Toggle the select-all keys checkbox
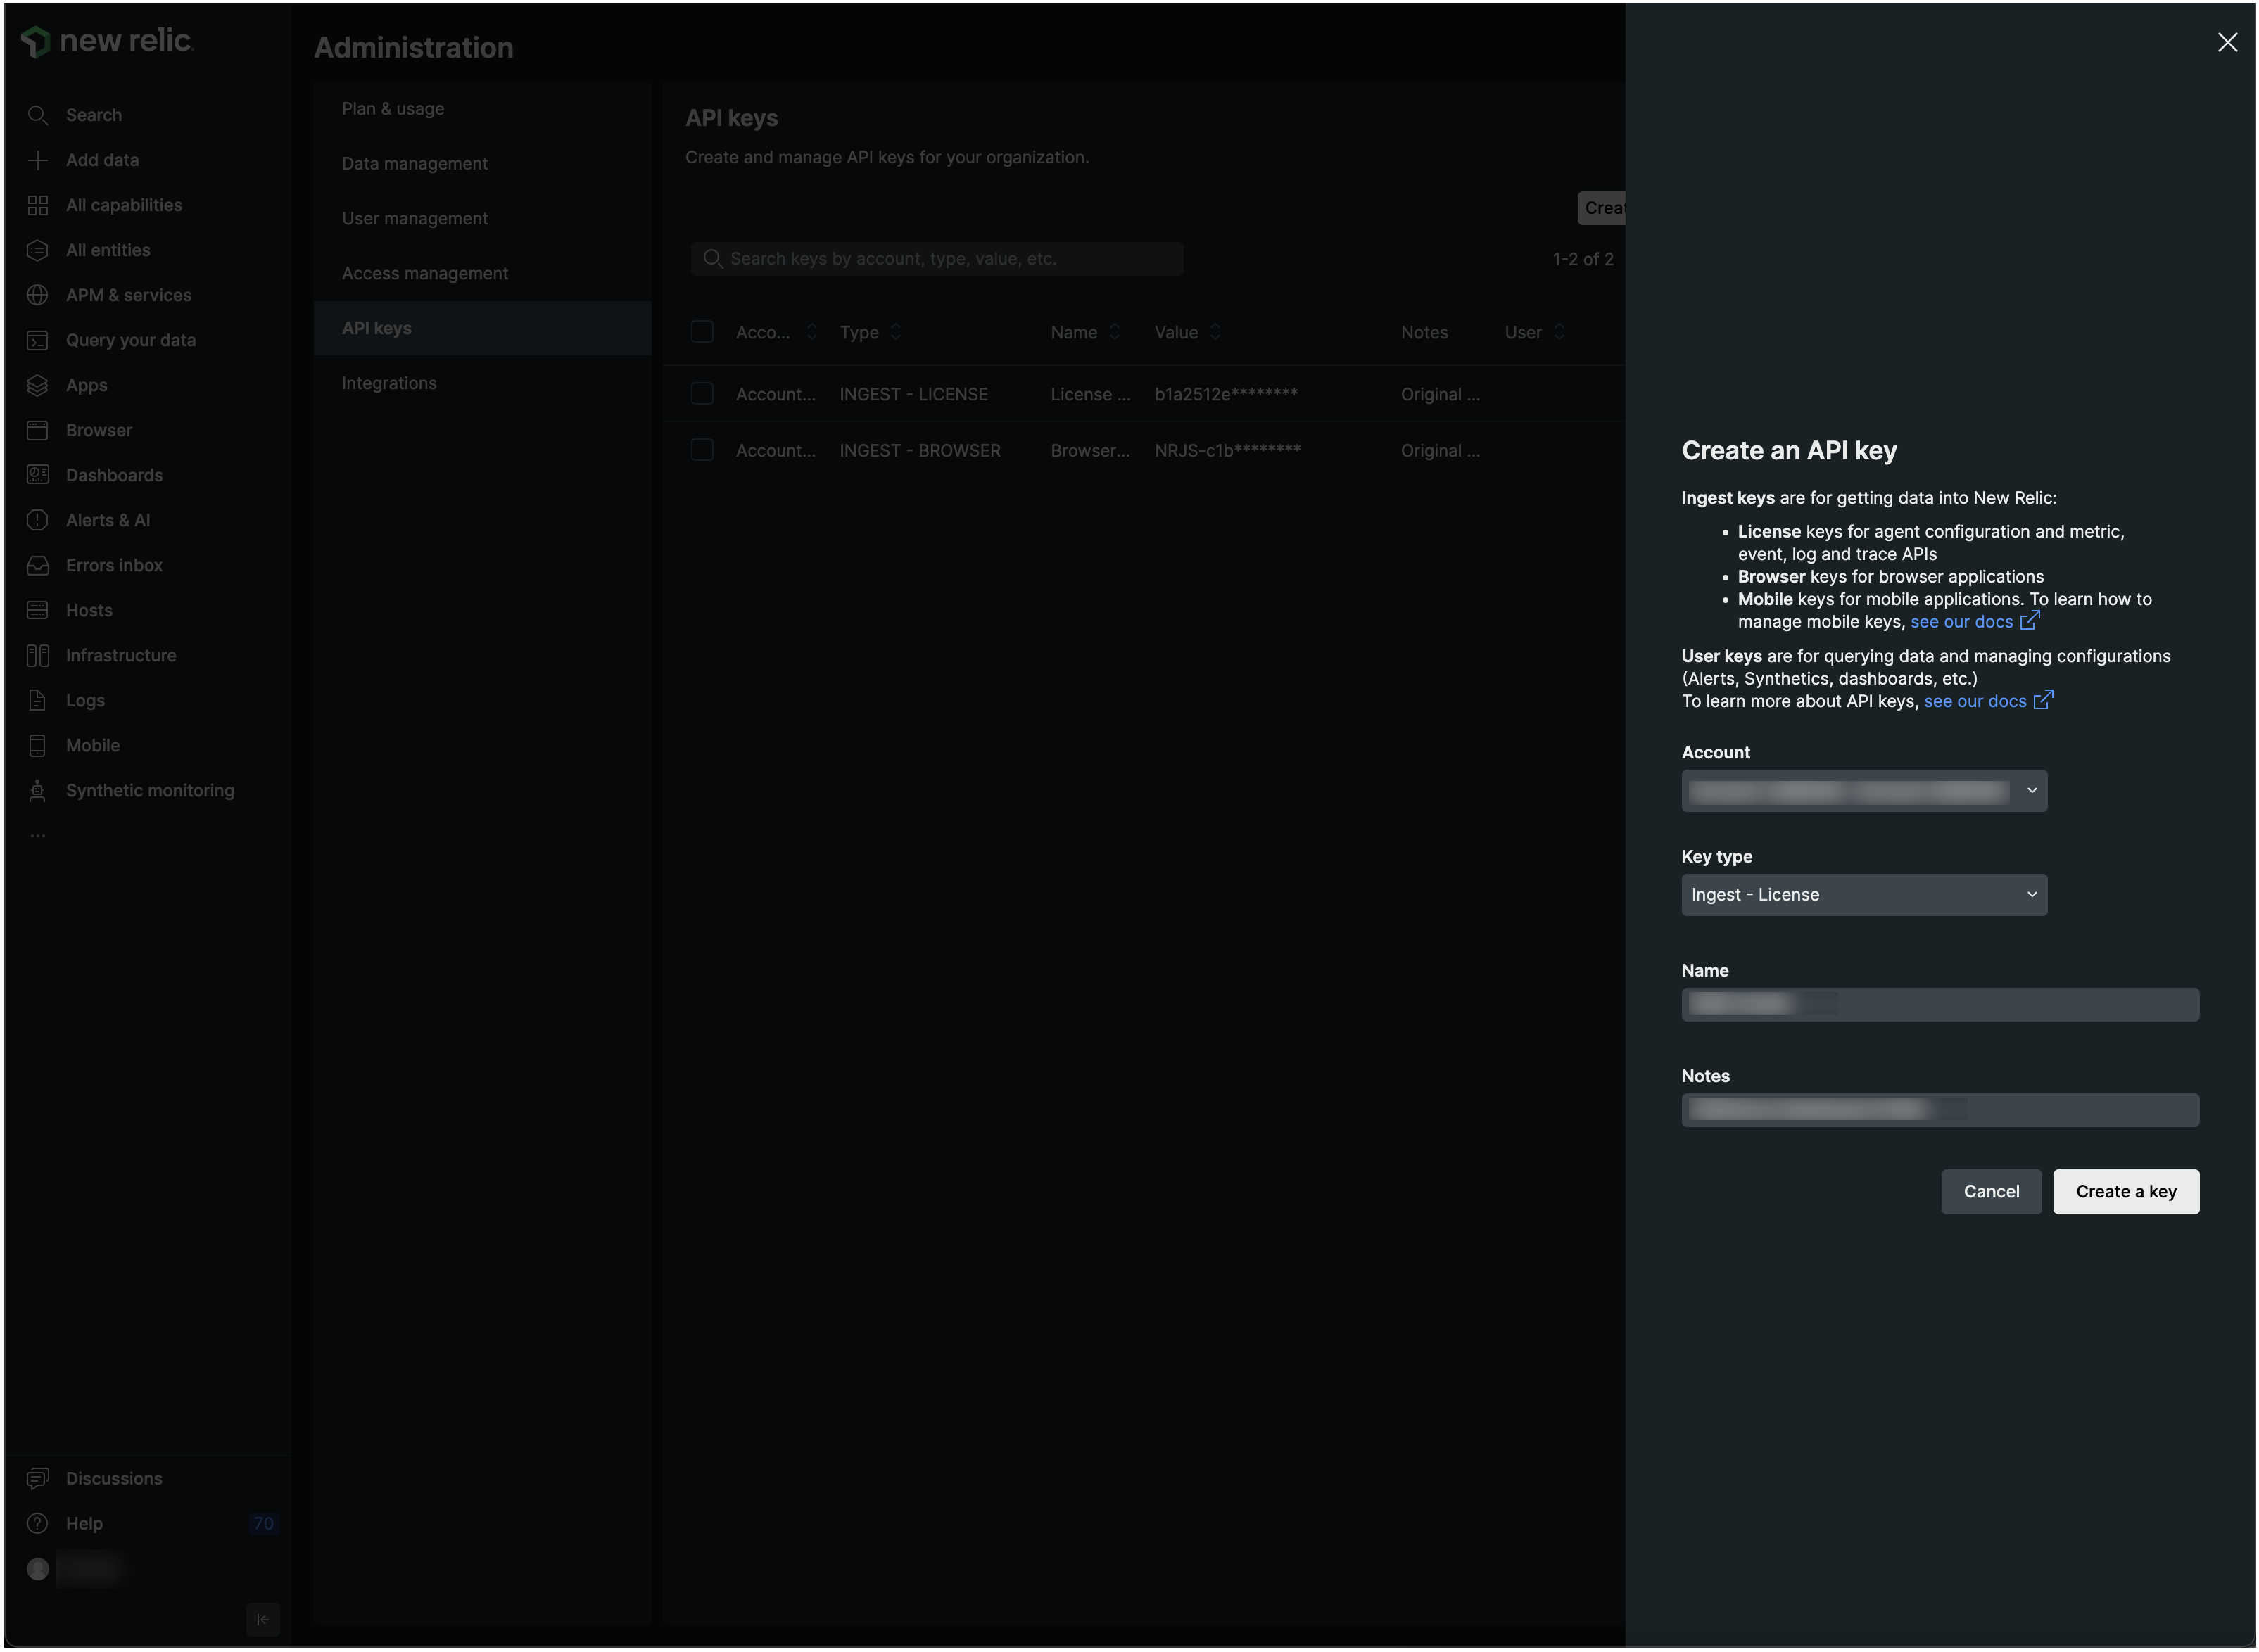Image resolution: width=2259 pixels, height=1652 pixels. tap(702, 332)
